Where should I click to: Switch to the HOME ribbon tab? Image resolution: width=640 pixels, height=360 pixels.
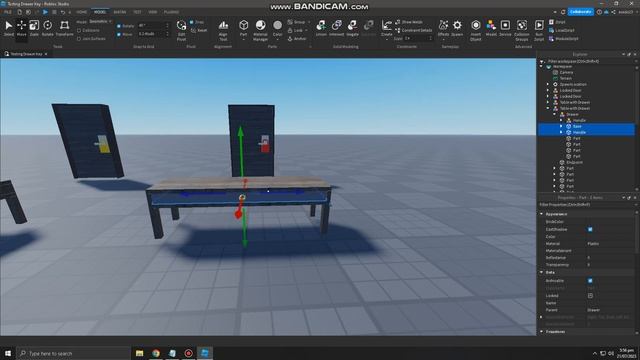(82, 12)
